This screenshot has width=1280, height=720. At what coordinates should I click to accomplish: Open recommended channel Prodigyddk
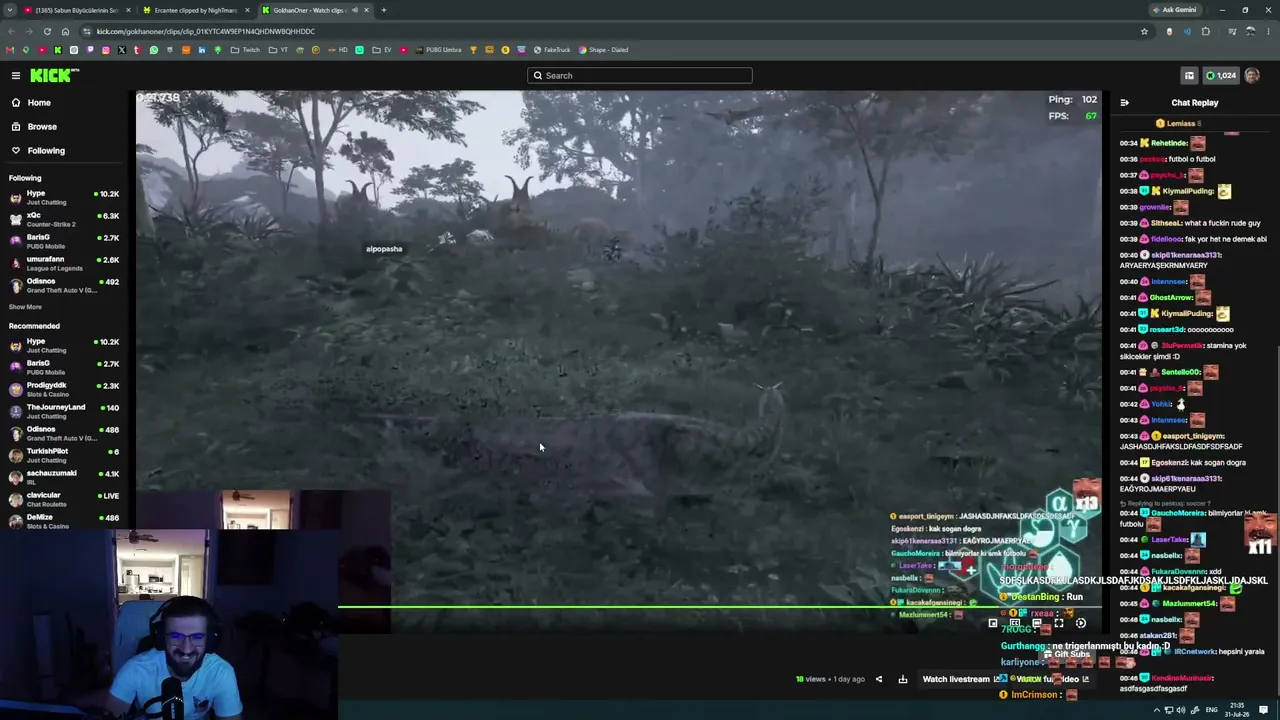[x=64, y=389]
